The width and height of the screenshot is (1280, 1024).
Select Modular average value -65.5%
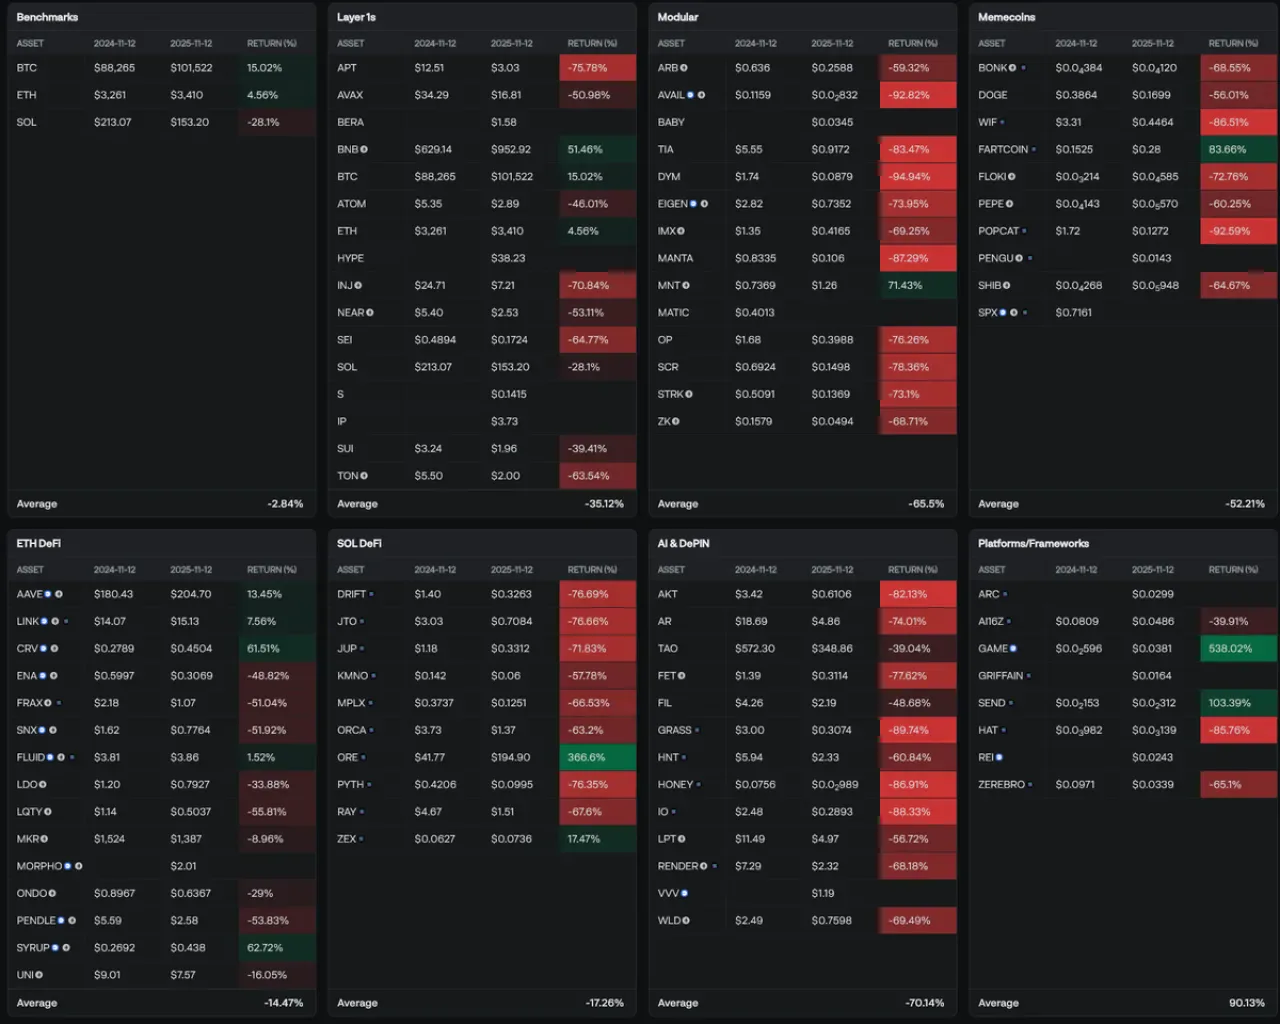click(927, 504)
